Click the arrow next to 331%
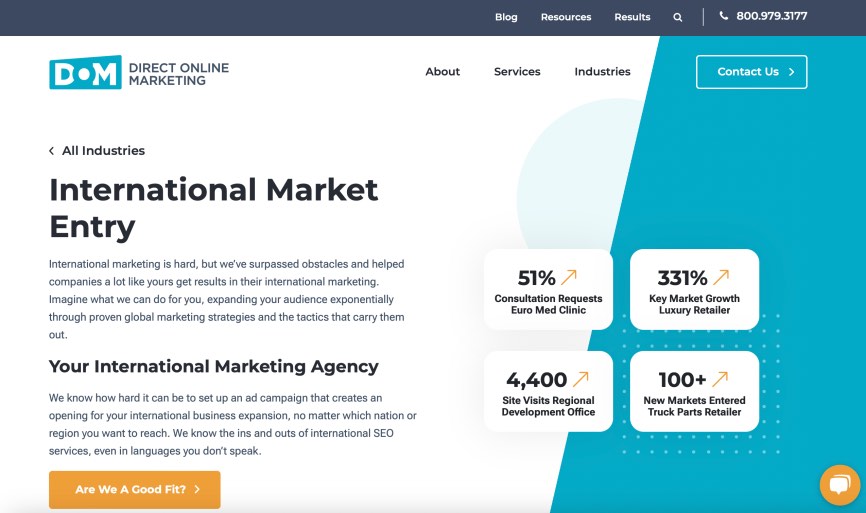 coord(721,277)
